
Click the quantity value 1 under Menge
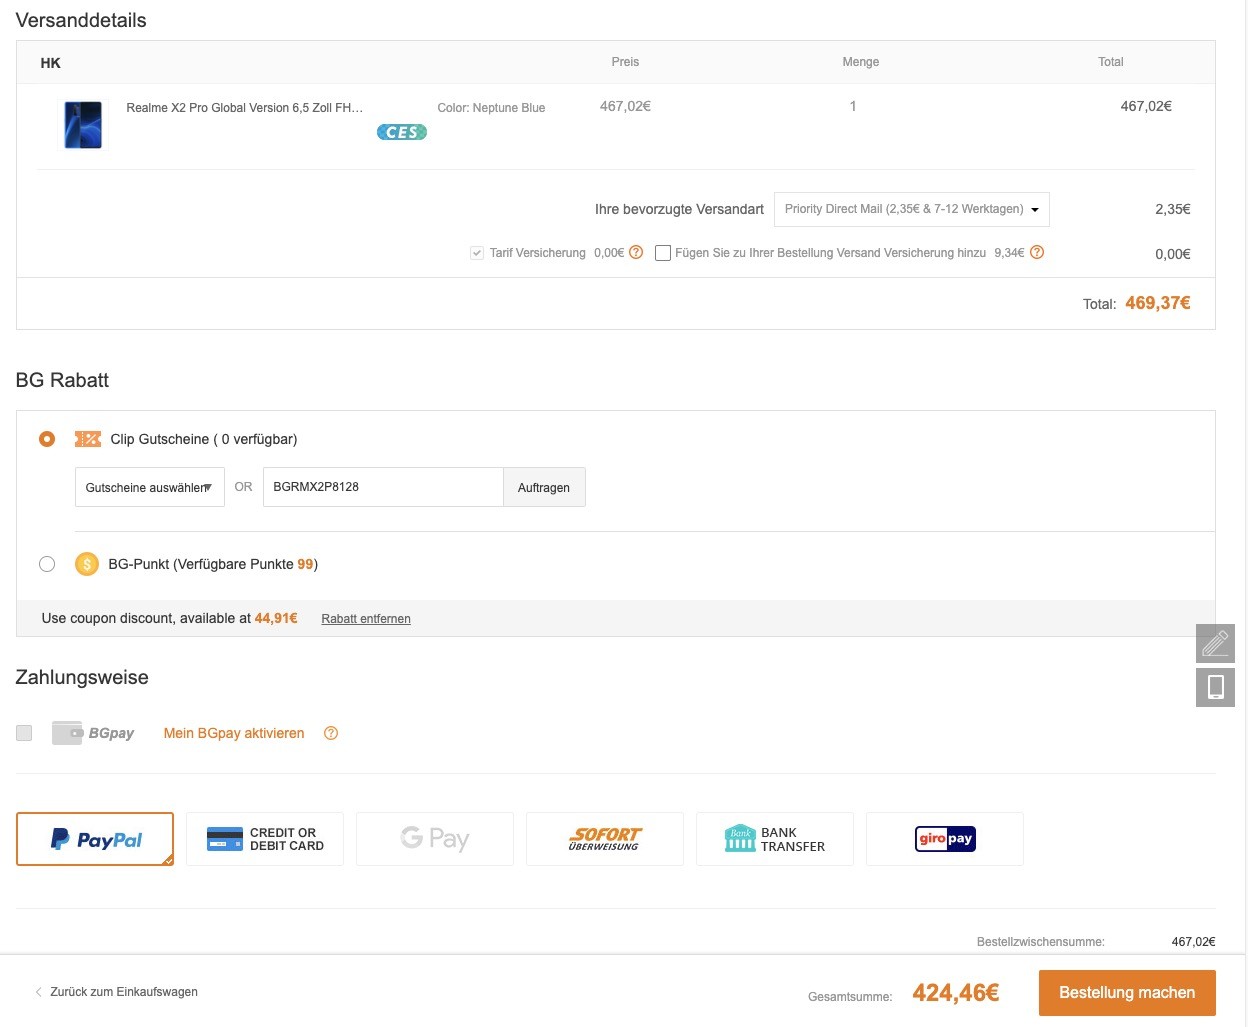(853, 106)
